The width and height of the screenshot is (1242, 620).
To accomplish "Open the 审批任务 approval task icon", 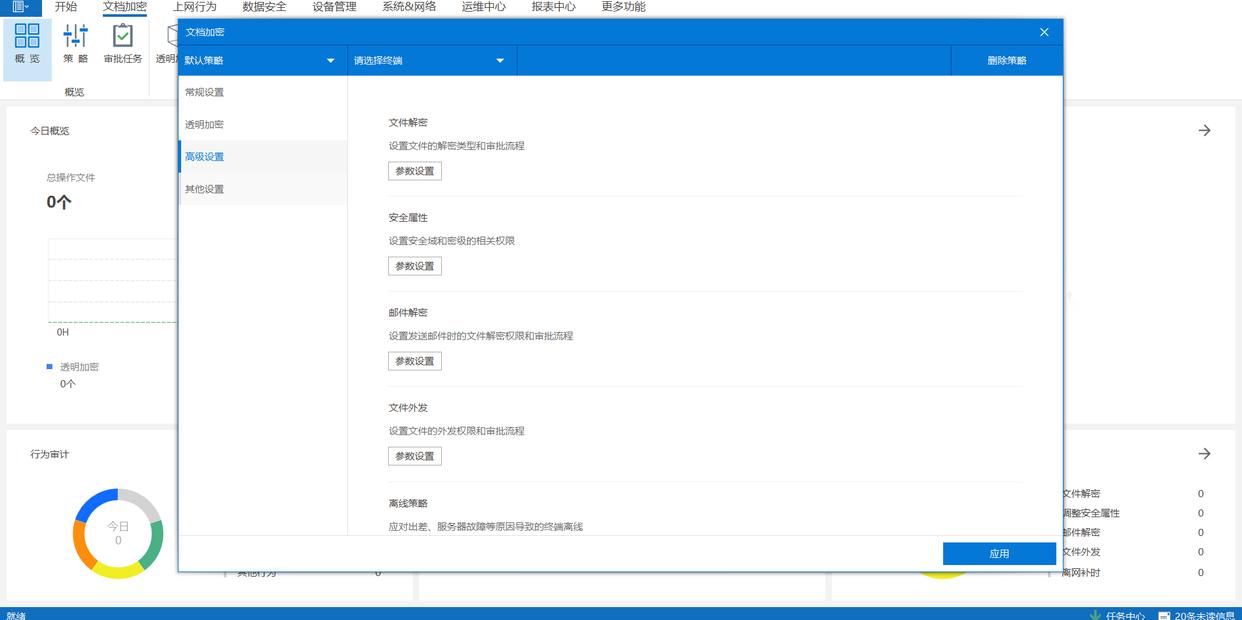I will pos(122,37).
